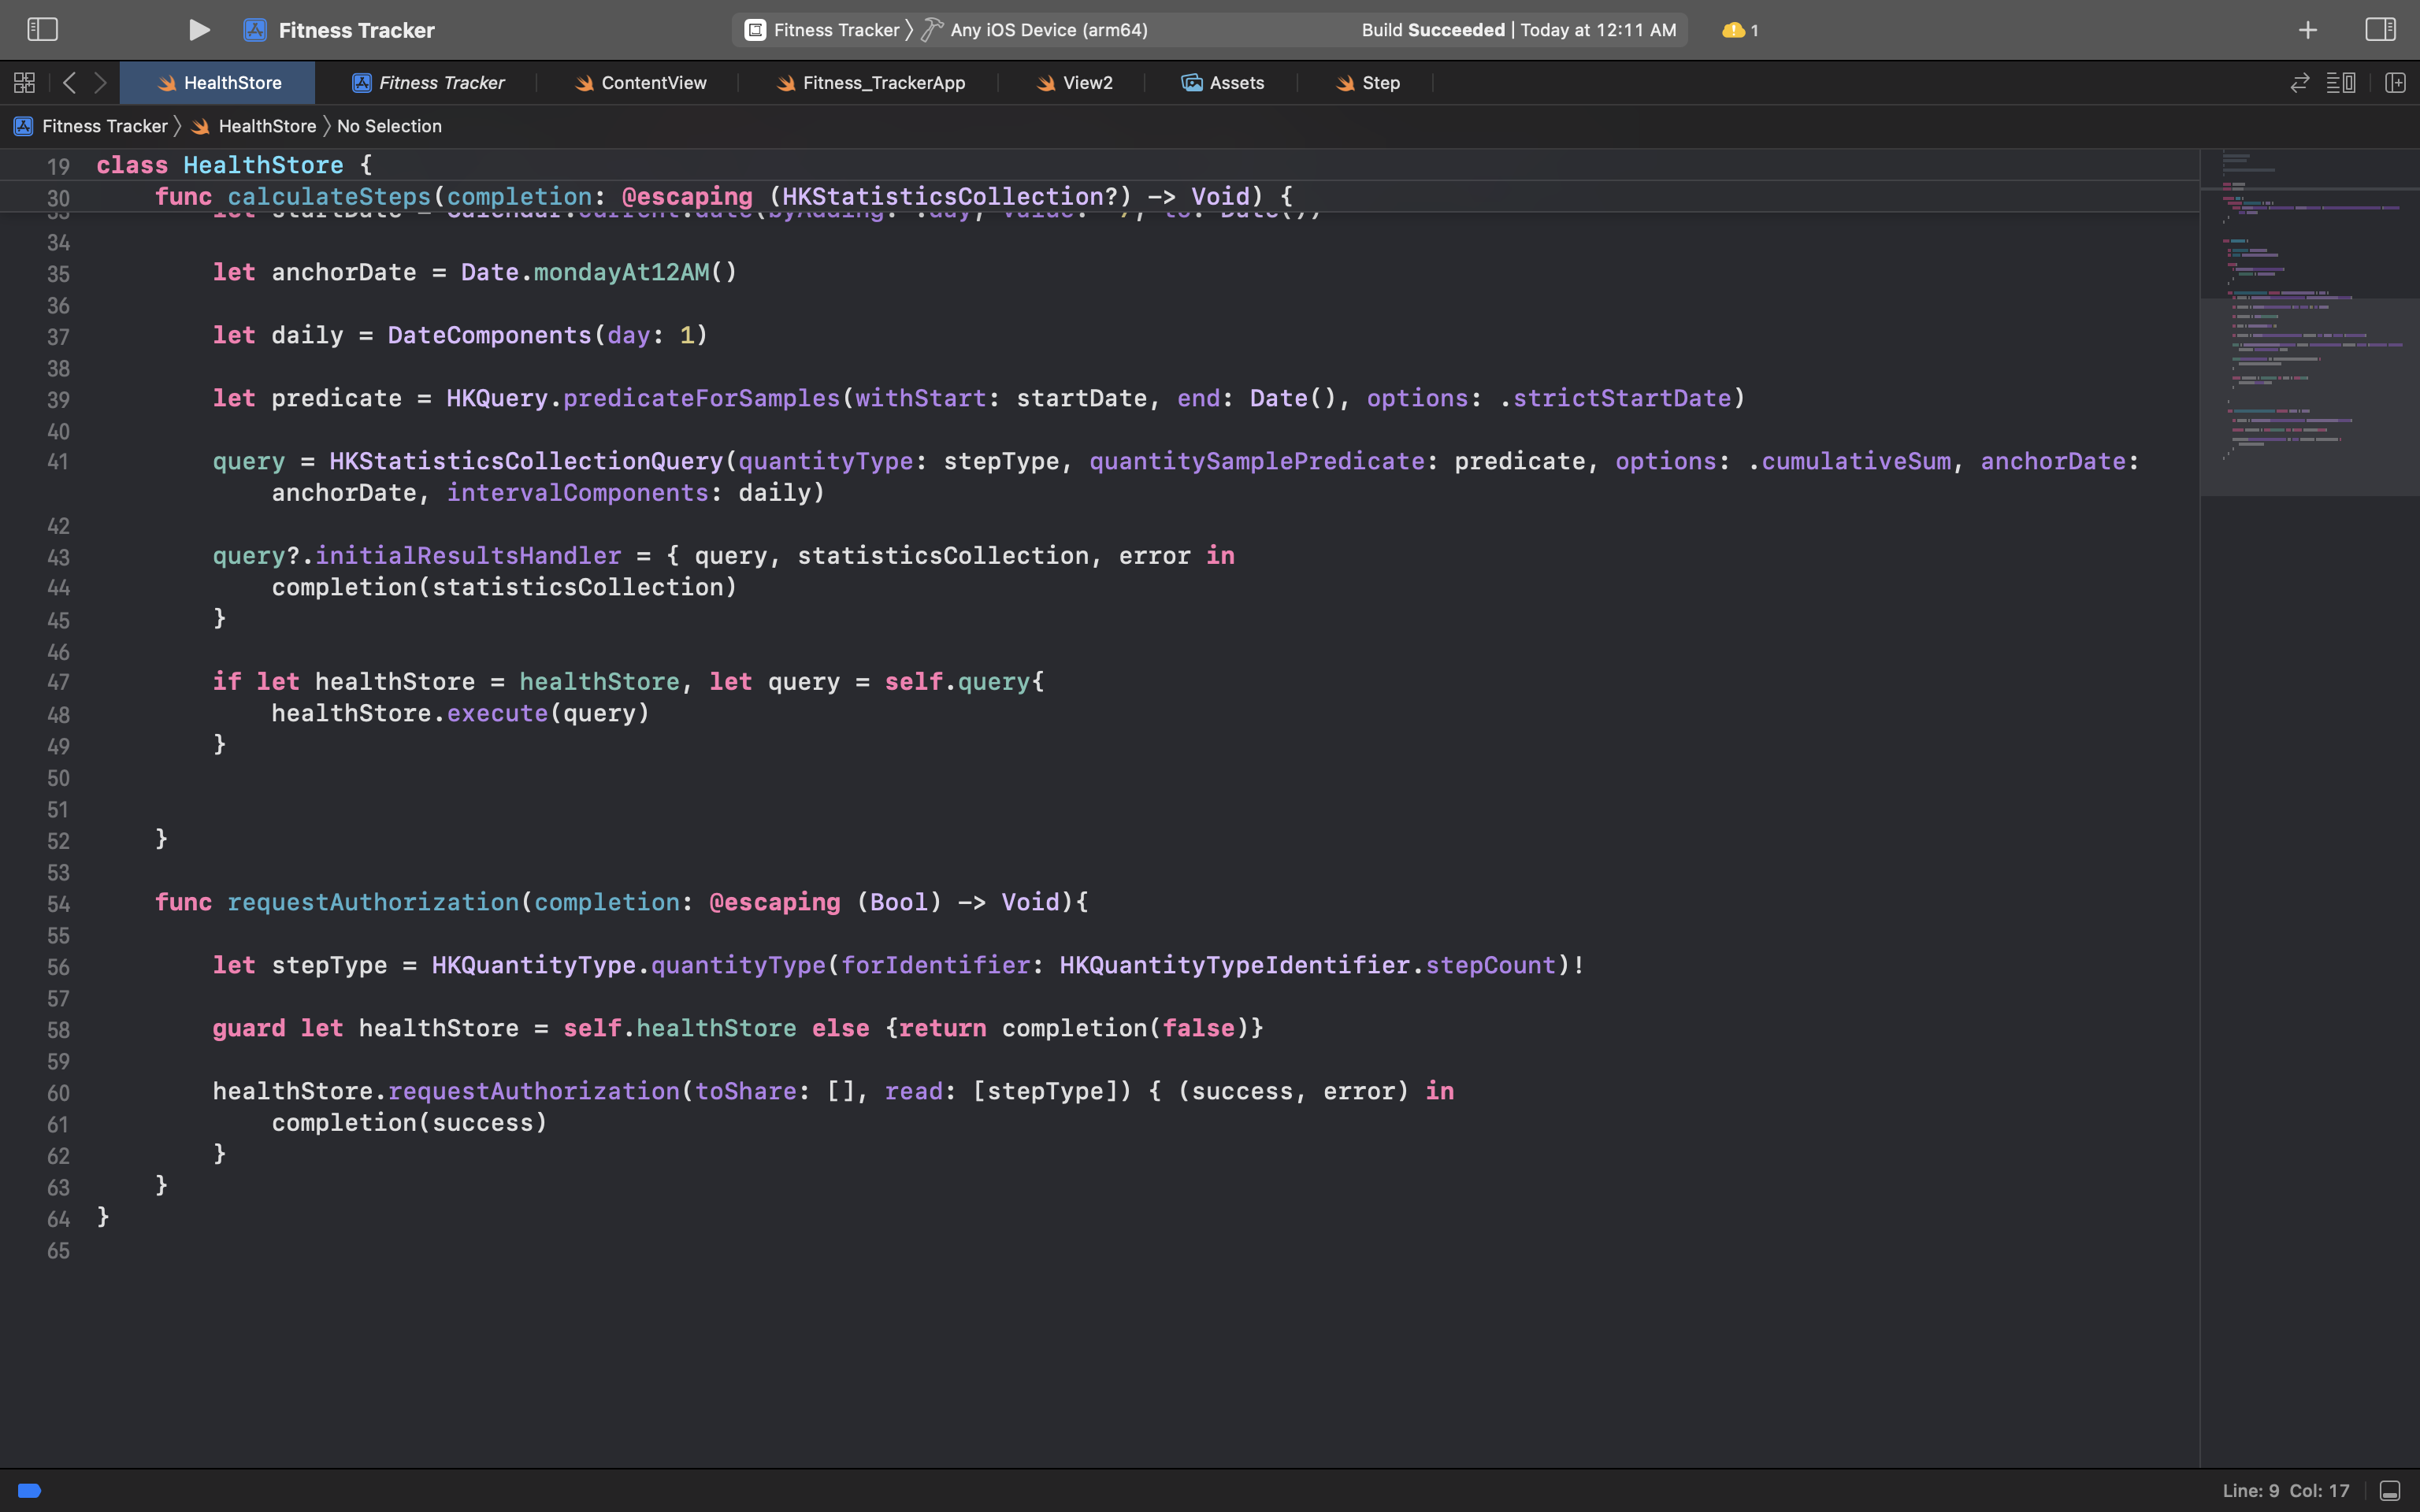Click the Assets catalog tab icon

click(x=1191, y=83)
